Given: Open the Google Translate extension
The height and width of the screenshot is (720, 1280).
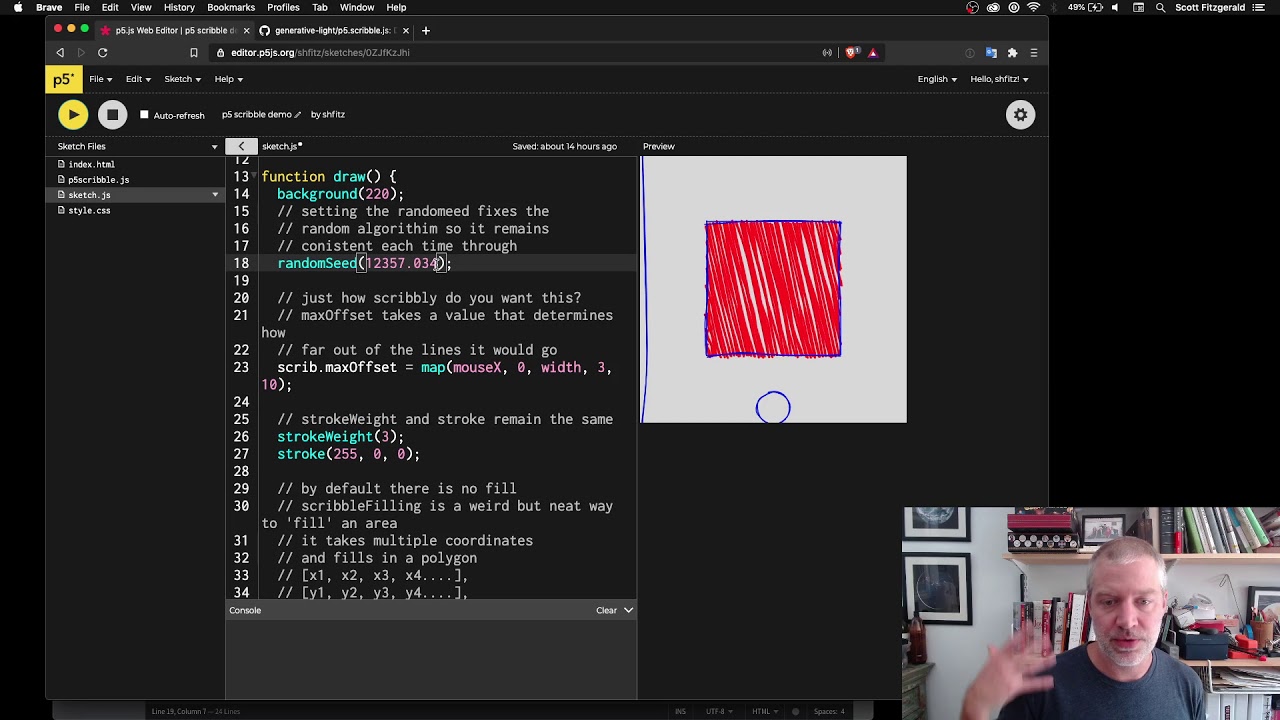Looking at the screenshot, I should click(x=991, y=53).
